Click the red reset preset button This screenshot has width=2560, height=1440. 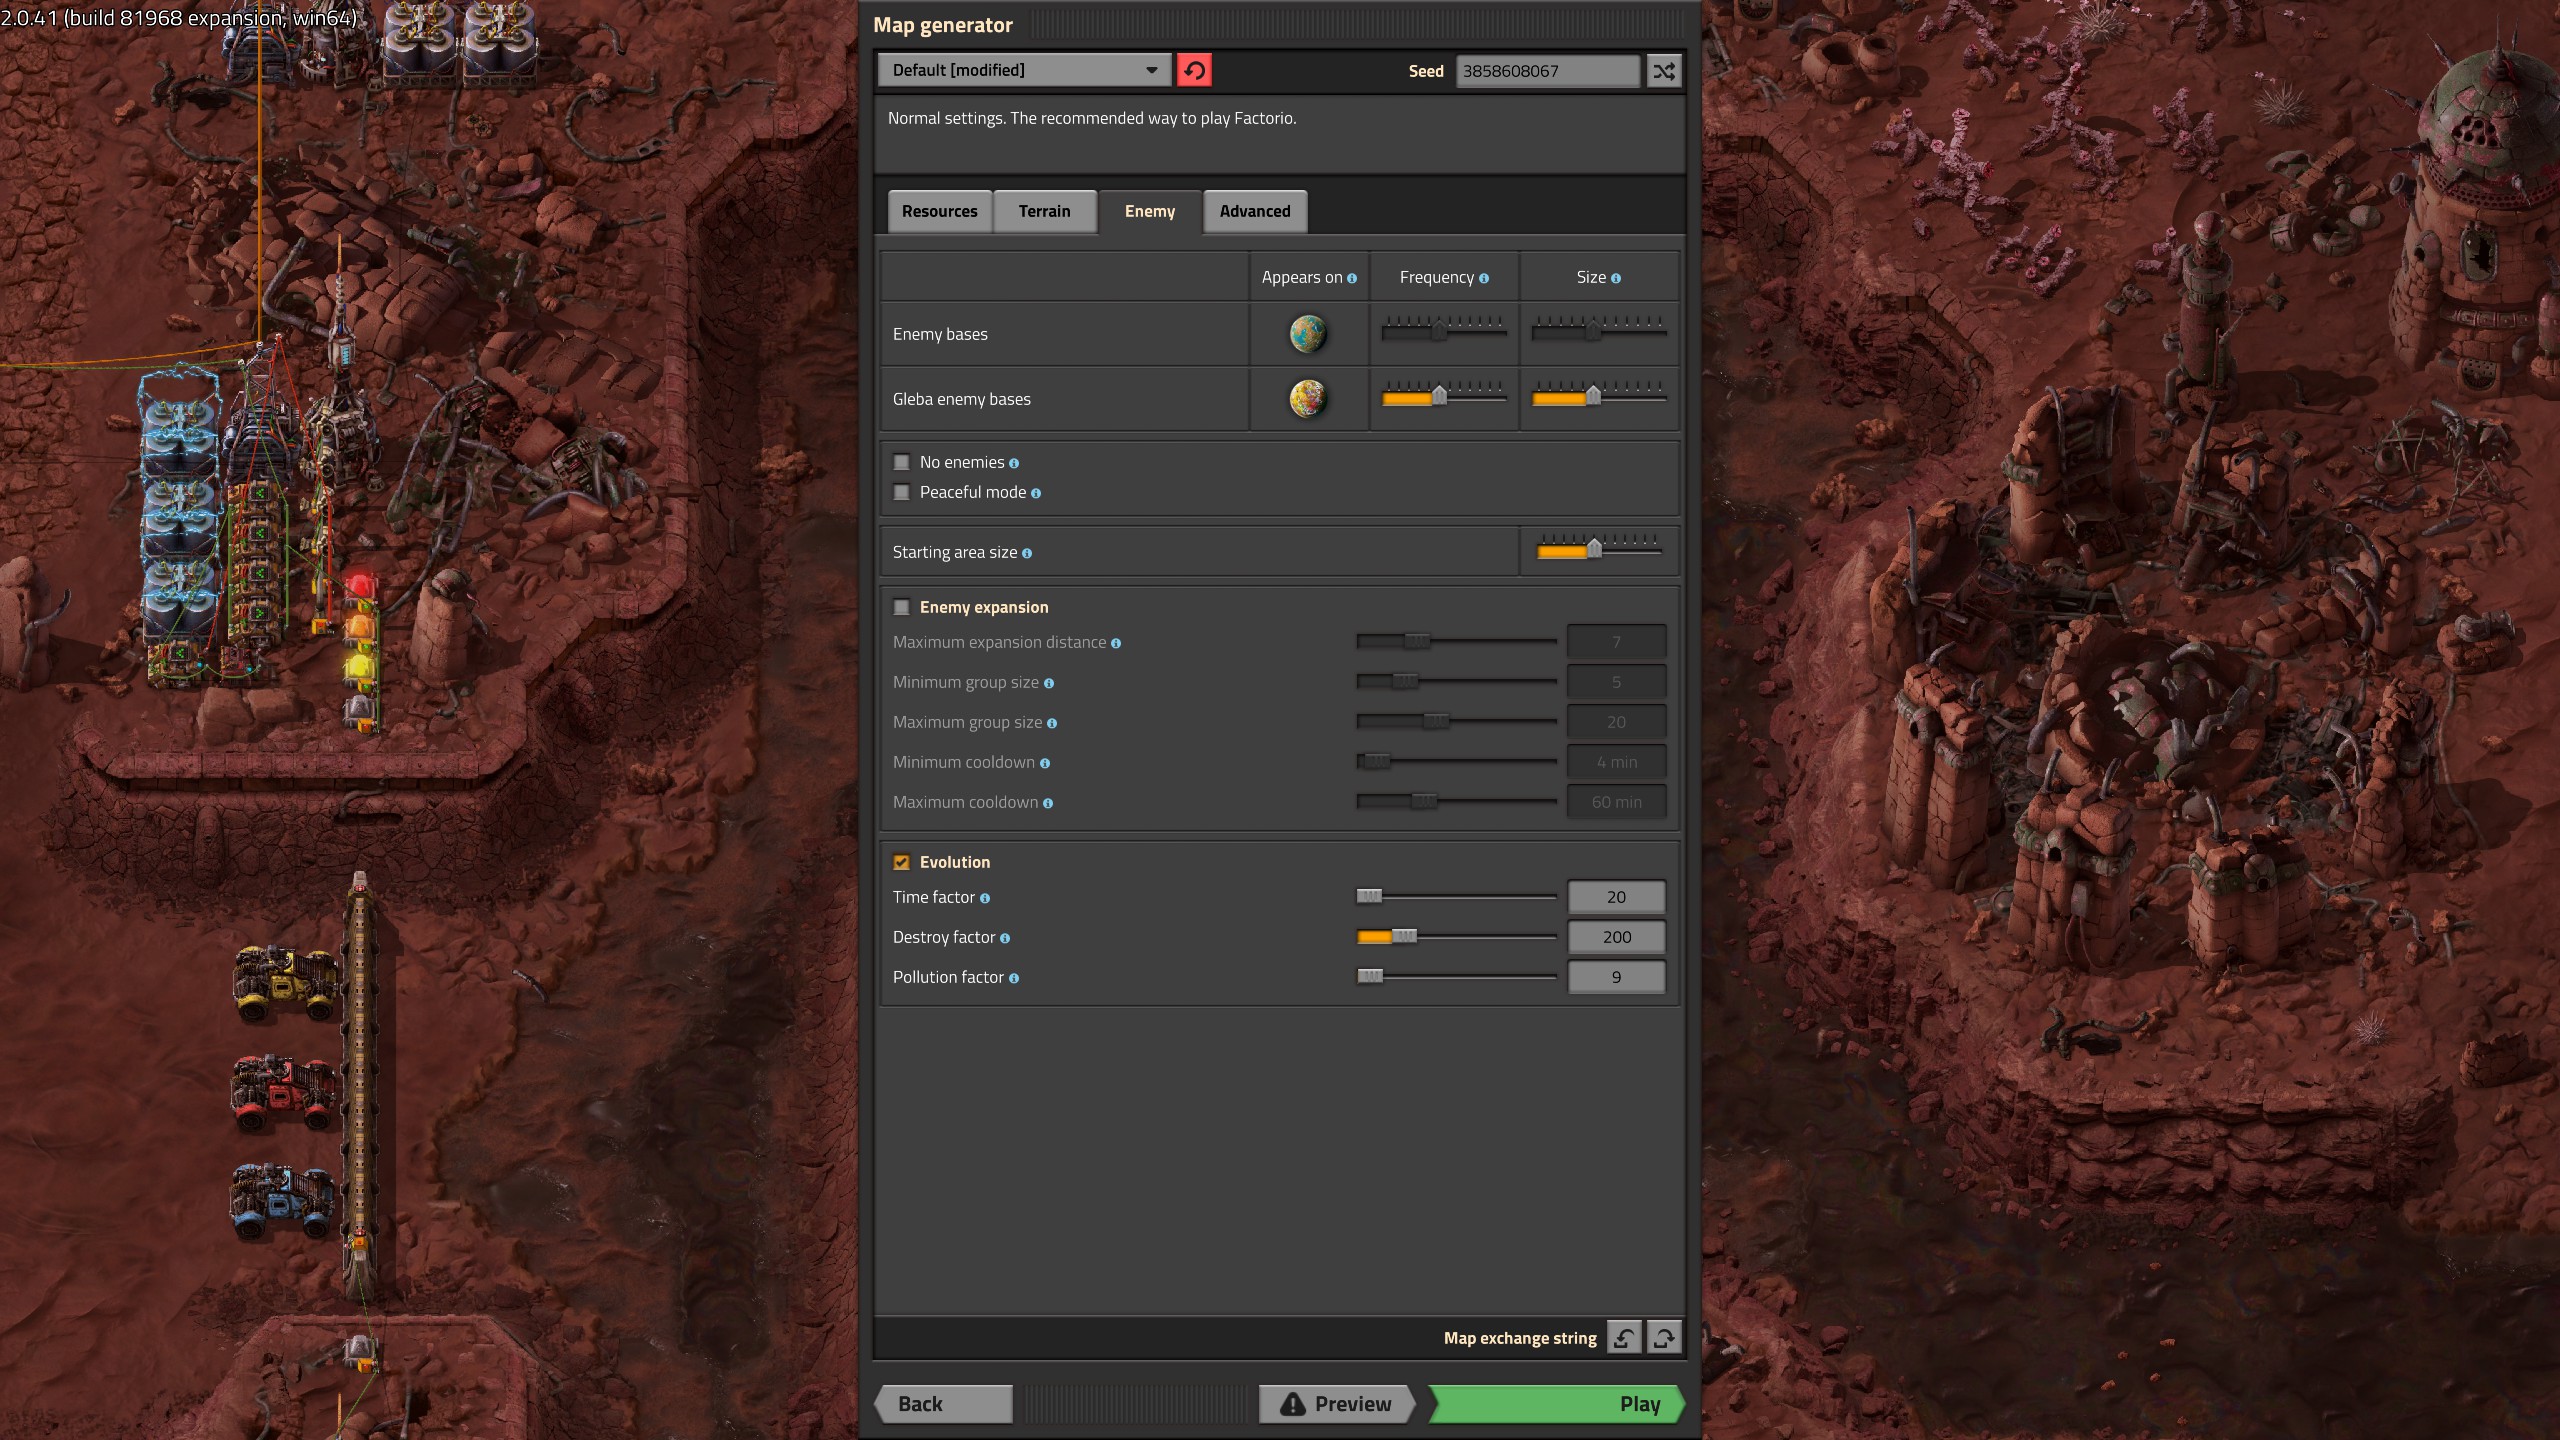point(1194,70)
